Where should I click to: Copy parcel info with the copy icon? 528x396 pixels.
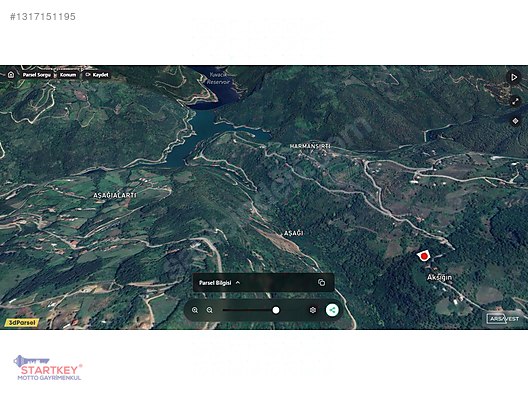click(322, 283)
